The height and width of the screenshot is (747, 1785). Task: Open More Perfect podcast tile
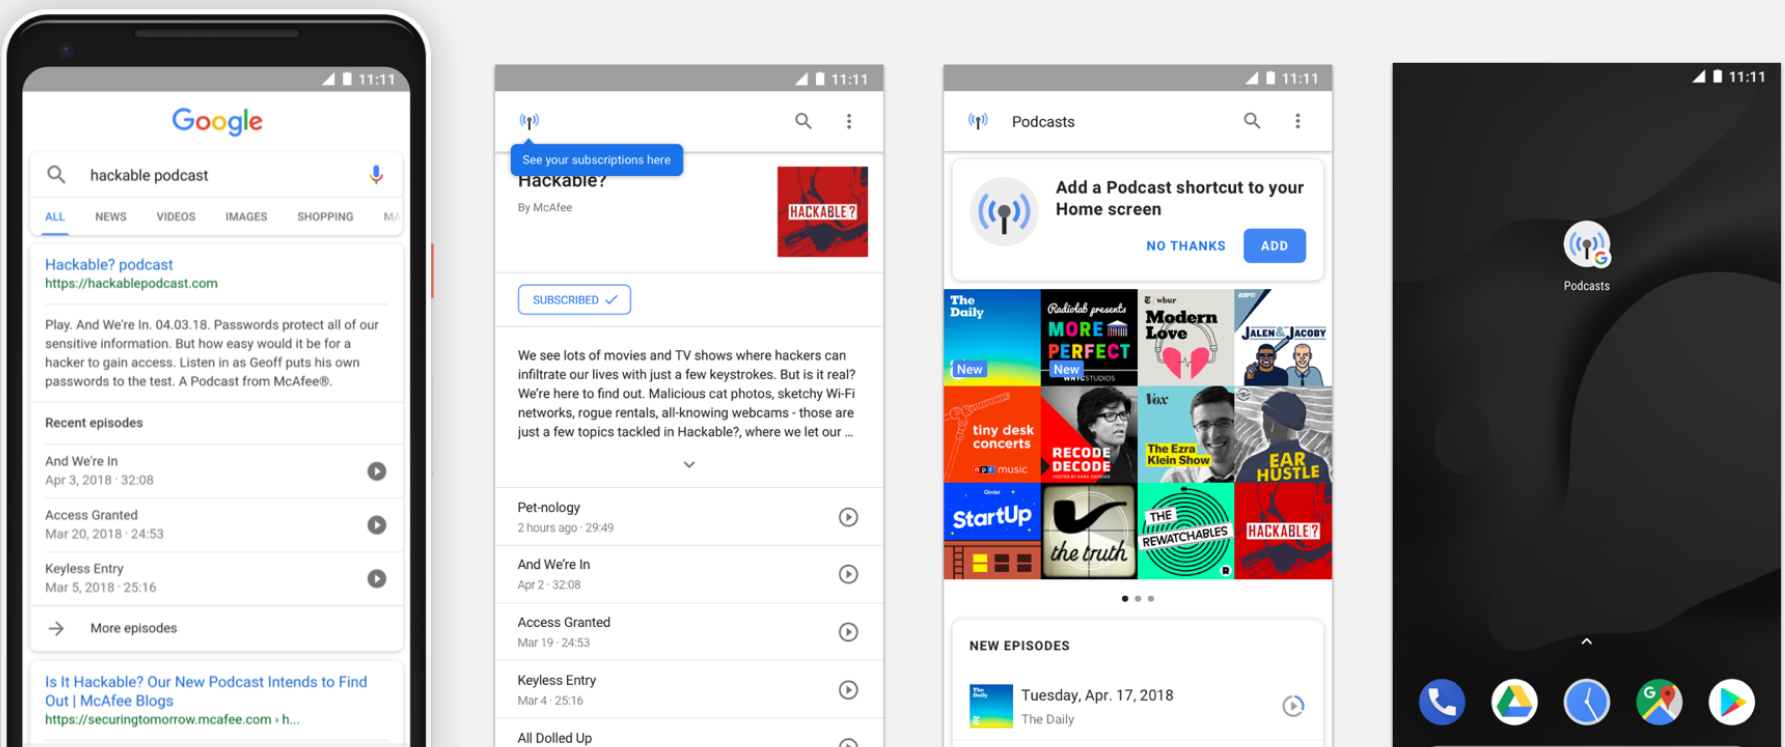(1089, 338)
